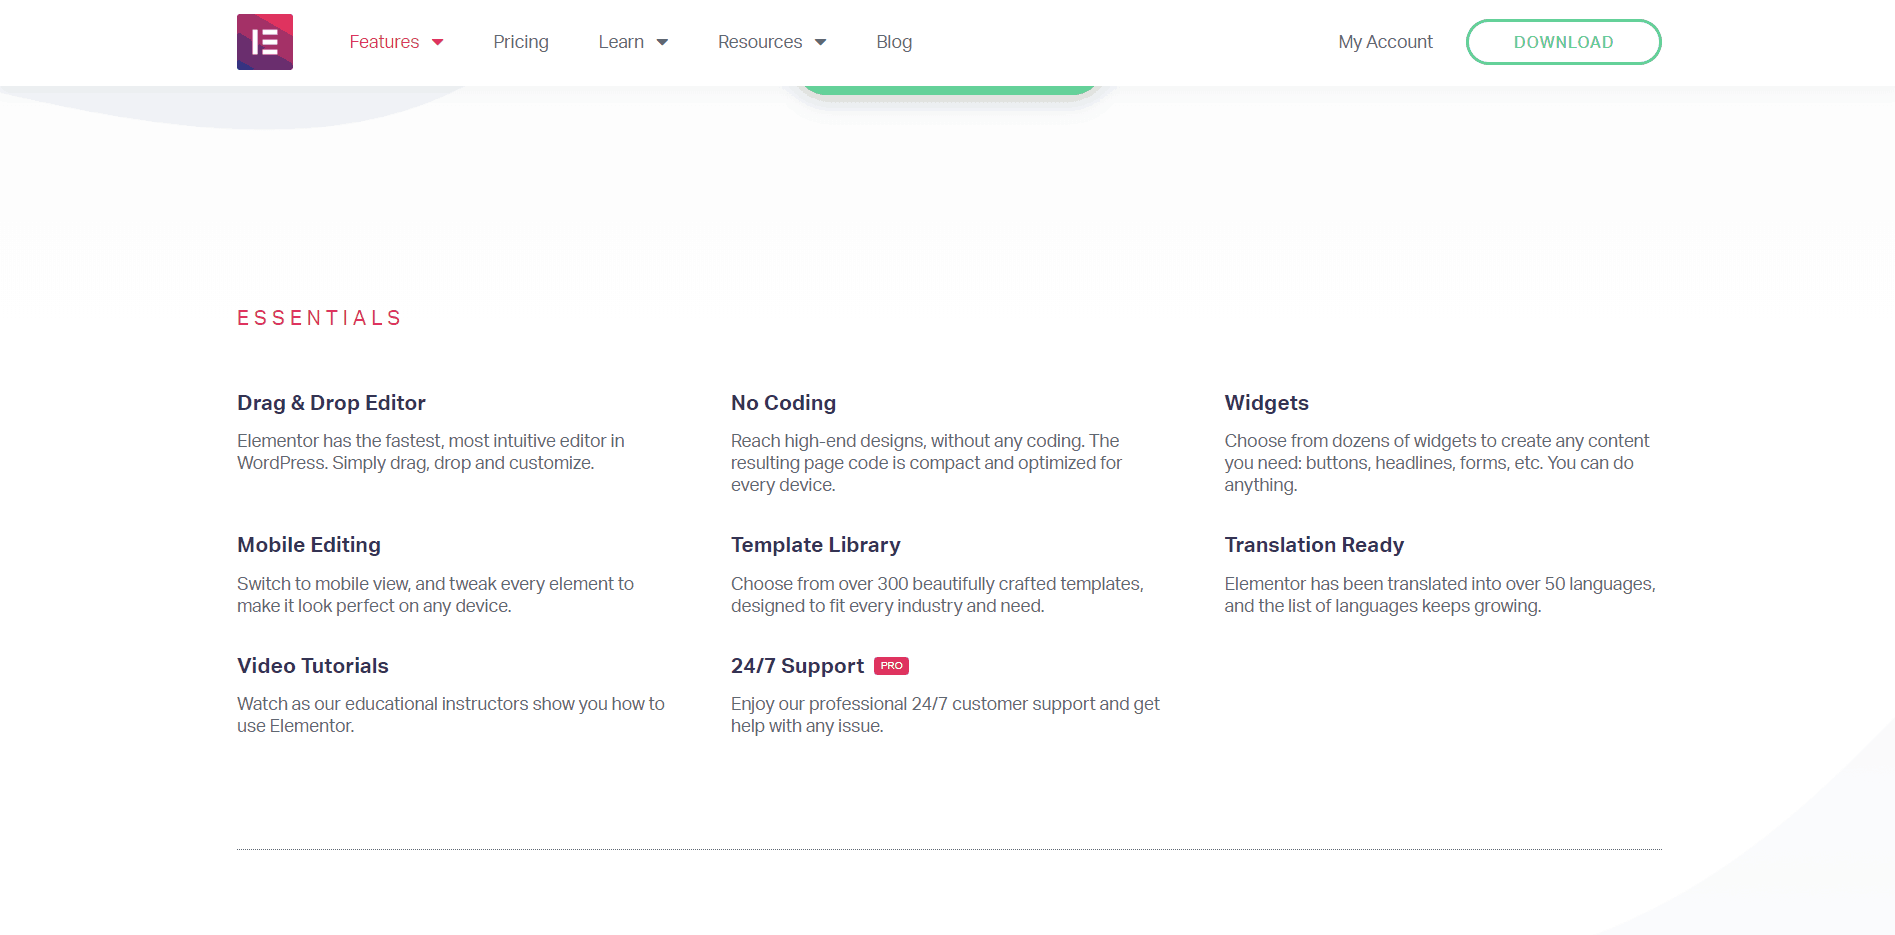Open the Resources menu item
1895x935 pixels.
coord(760,42)
